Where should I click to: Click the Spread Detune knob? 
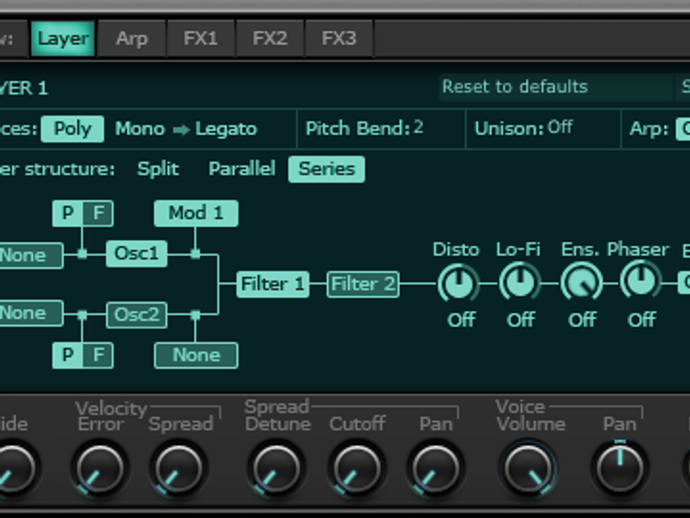[276, 469]
